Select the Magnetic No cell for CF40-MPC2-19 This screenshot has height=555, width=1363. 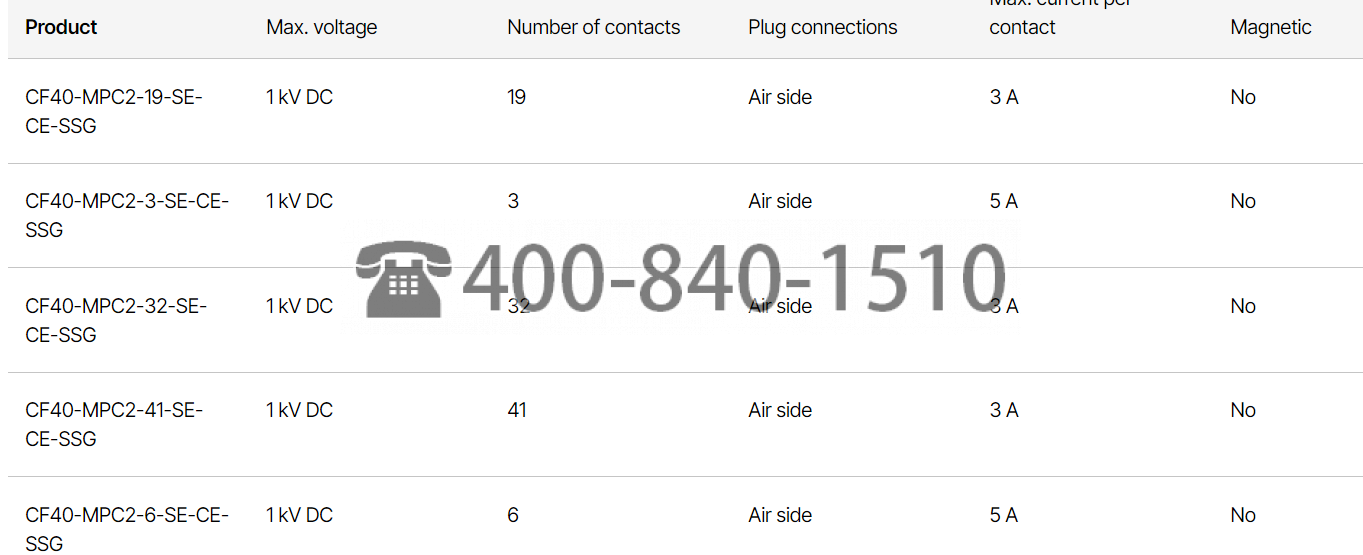(1243, 97)
